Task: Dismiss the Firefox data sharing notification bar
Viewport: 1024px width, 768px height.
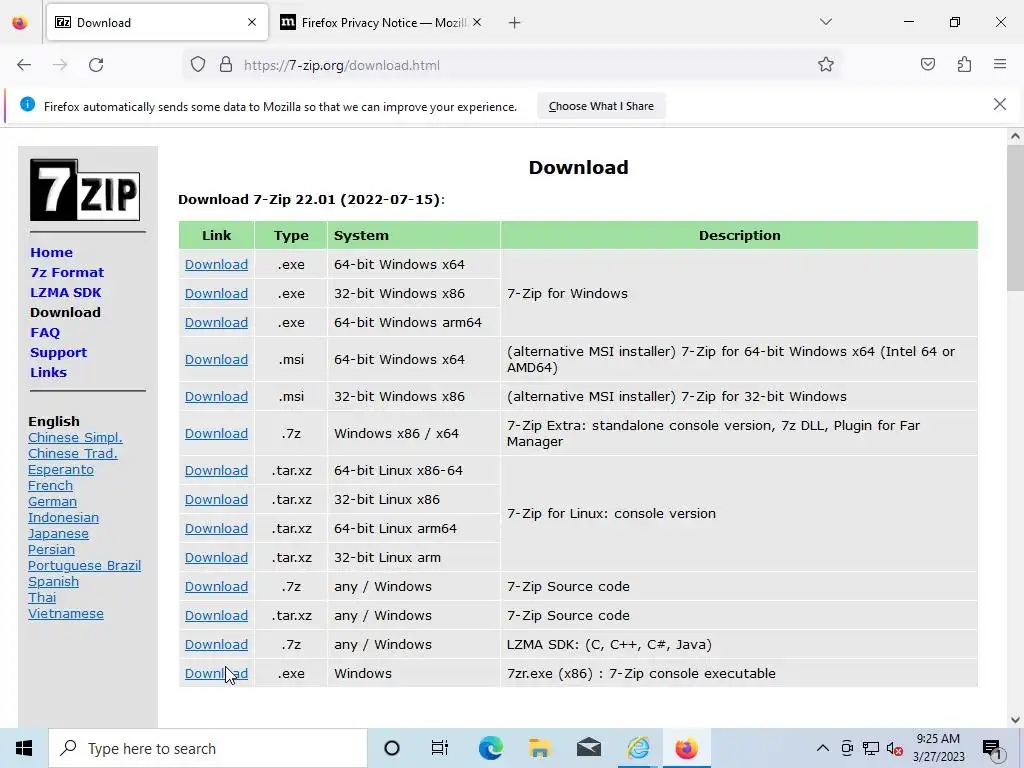Action: [x=999, y=104]
